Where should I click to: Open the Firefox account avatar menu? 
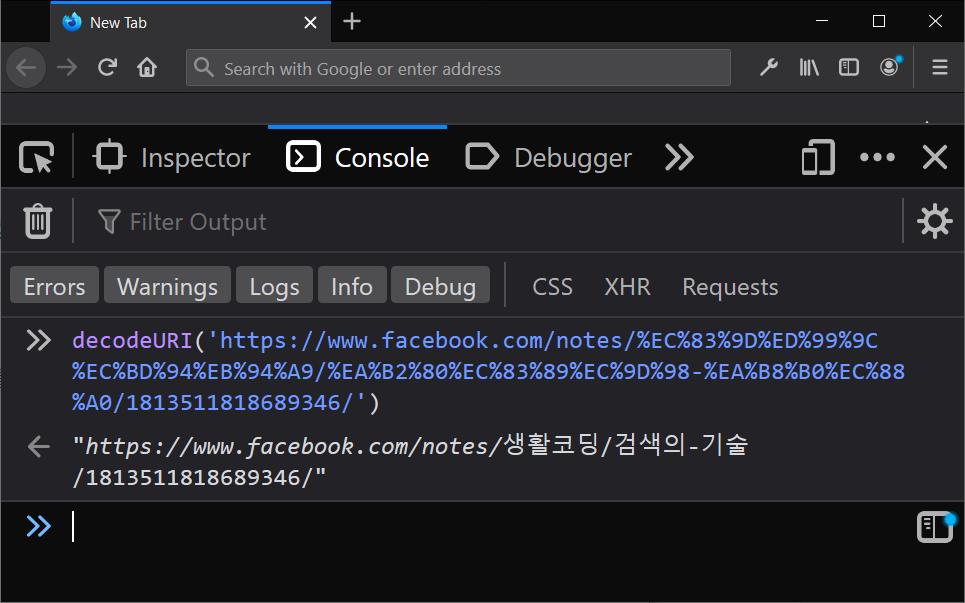tap(890, 66)
